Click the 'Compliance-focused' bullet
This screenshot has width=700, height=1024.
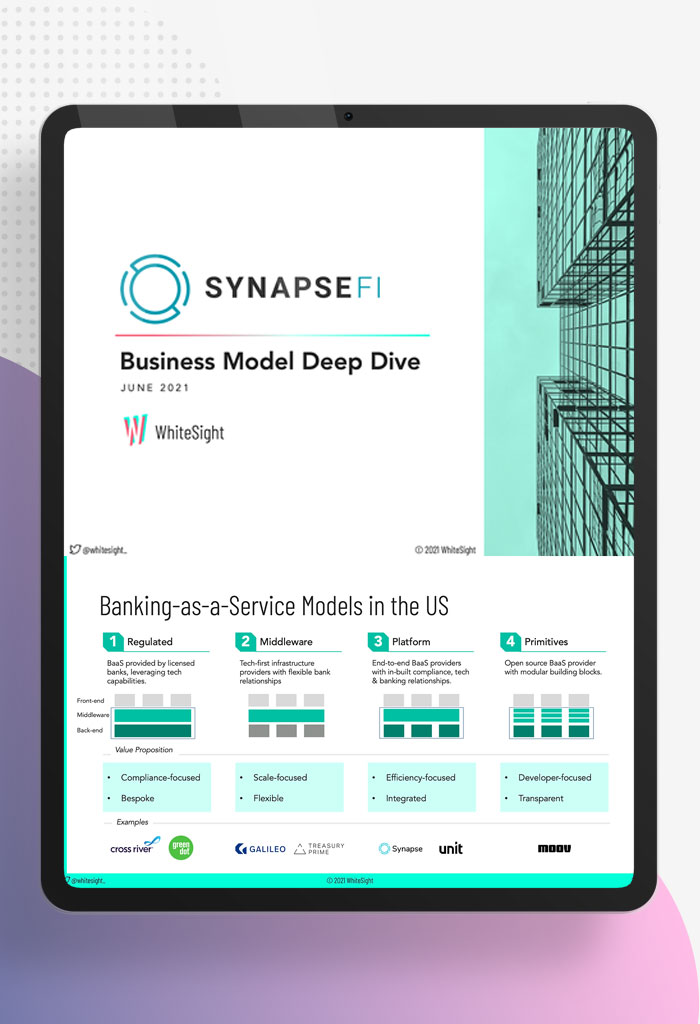tap(161, 778)
